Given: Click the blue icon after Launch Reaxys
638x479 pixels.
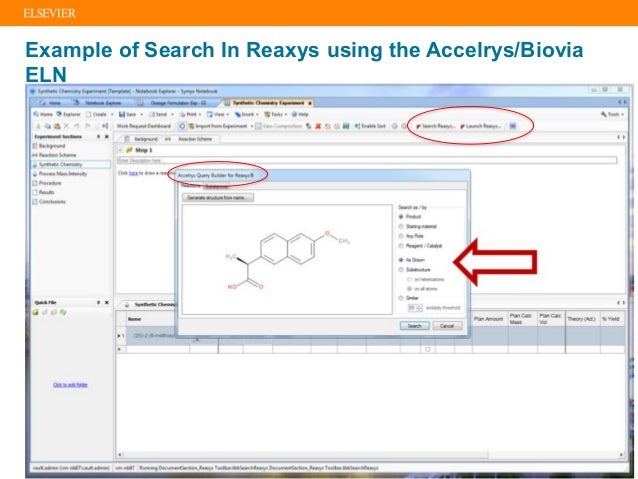Looking at the screenshot, I should pos(513,126).
